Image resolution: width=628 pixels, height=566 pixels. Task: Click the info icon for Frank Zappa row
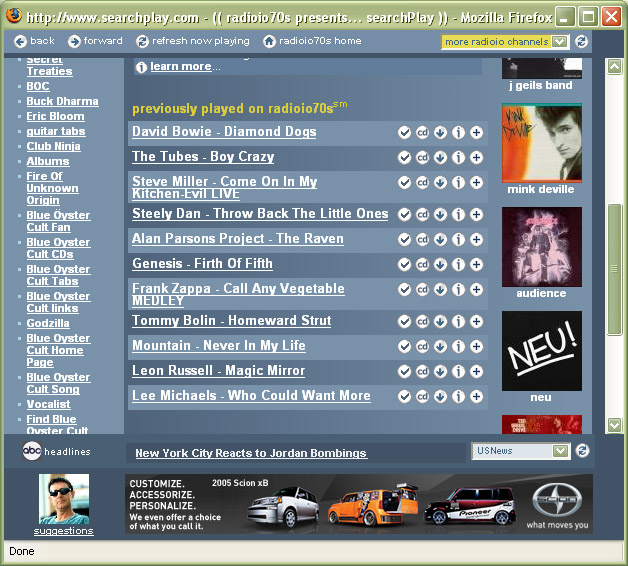tap(459, 290)
